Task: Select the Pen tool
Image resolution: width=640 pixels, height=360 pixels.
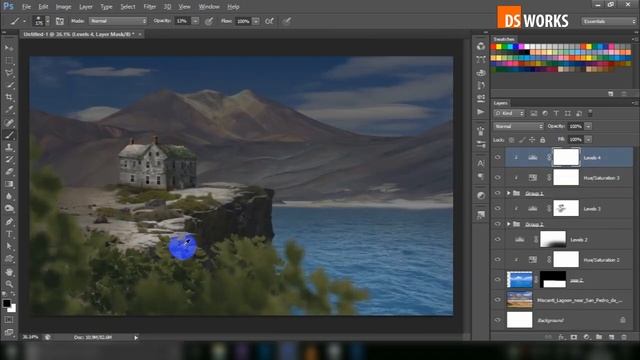Action: [9, 222]
